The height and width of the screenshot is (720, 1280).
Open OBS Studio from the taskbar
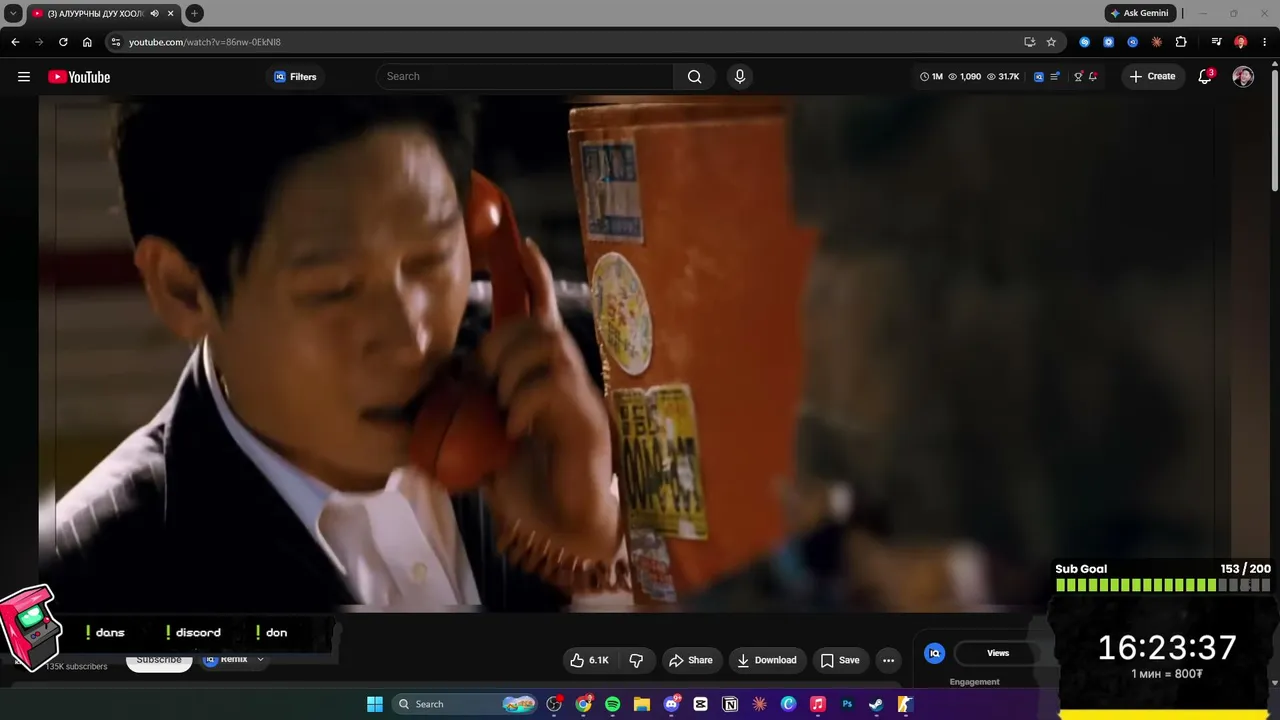(554, 704)
